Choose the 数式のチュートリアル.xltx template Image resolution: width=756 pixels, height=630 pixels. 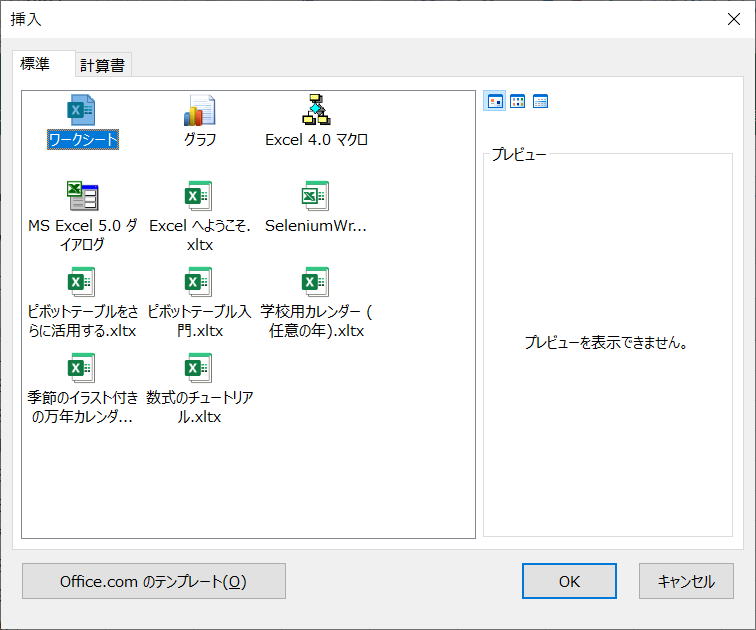click(x=199, y=368)
